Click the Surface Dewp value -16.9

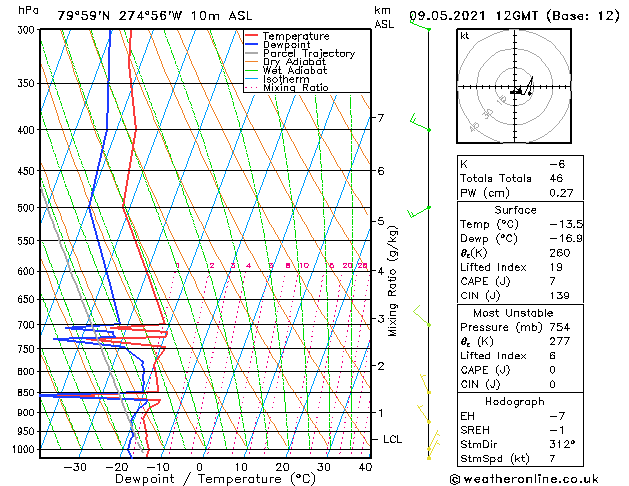tap(566, 238)
